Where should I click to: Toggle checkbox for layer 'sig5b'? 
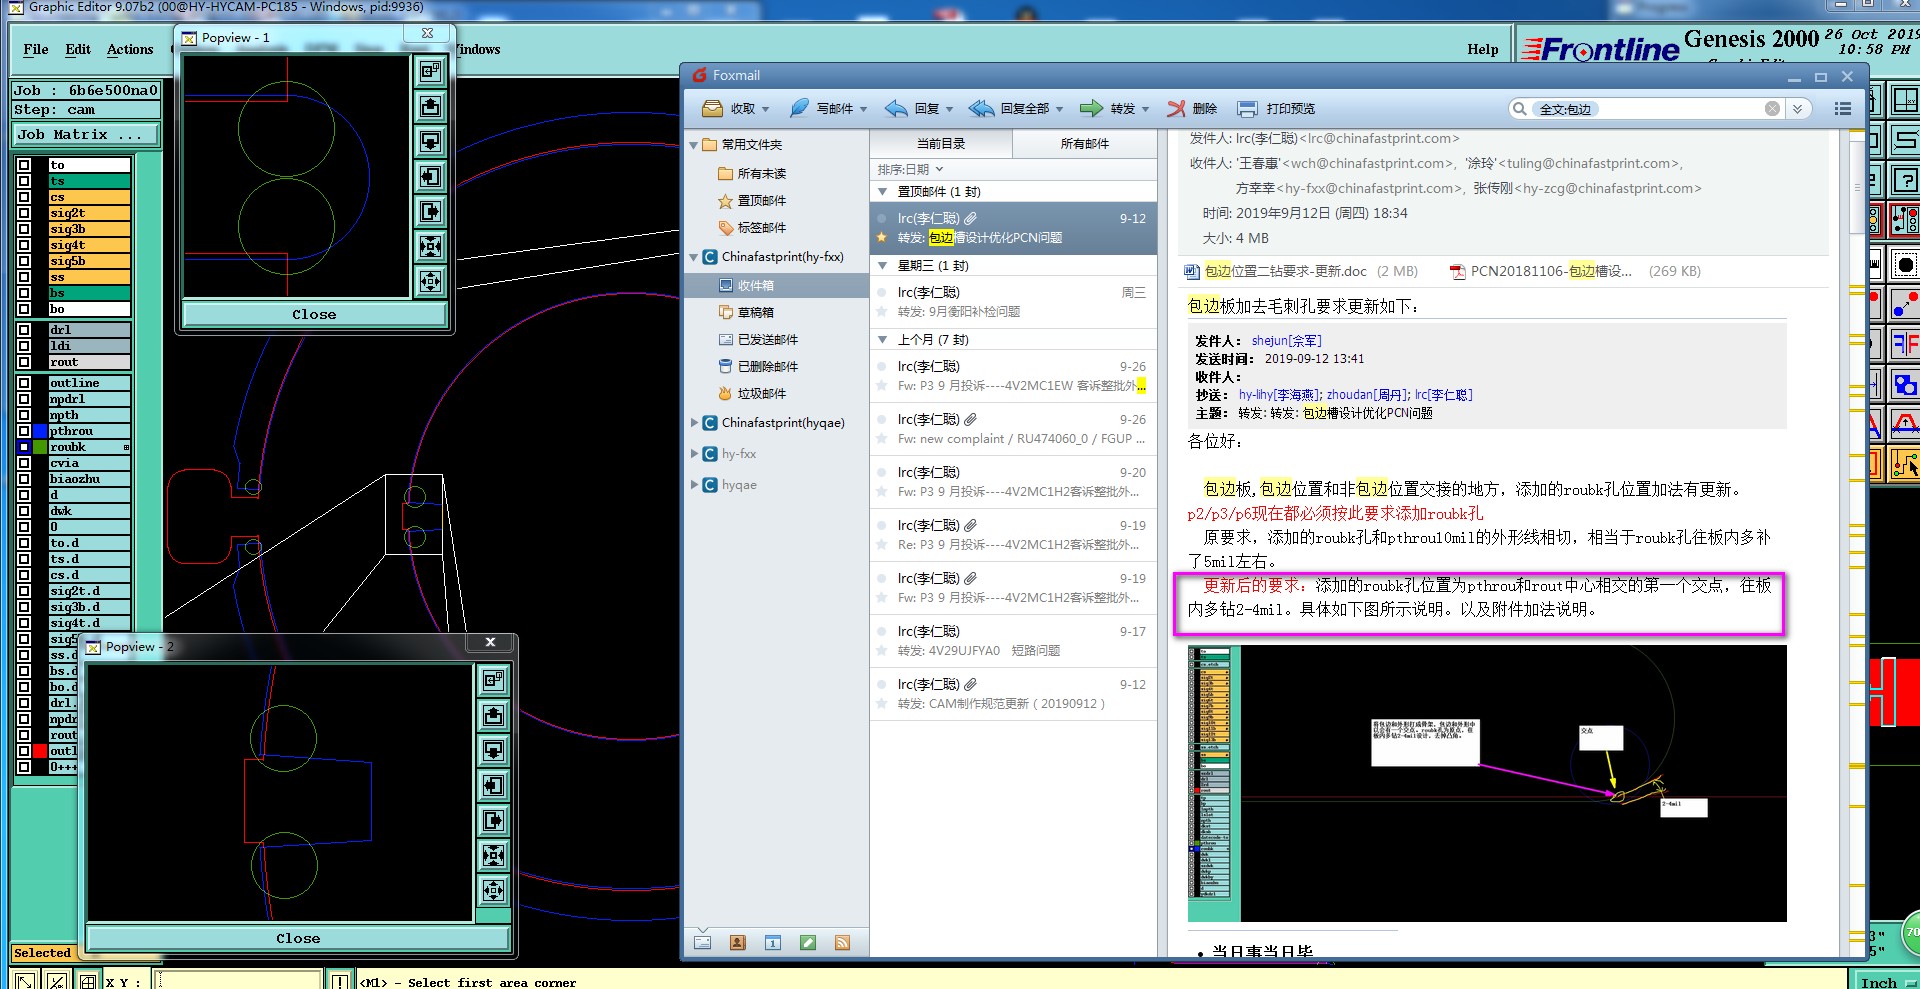[24, 261]
